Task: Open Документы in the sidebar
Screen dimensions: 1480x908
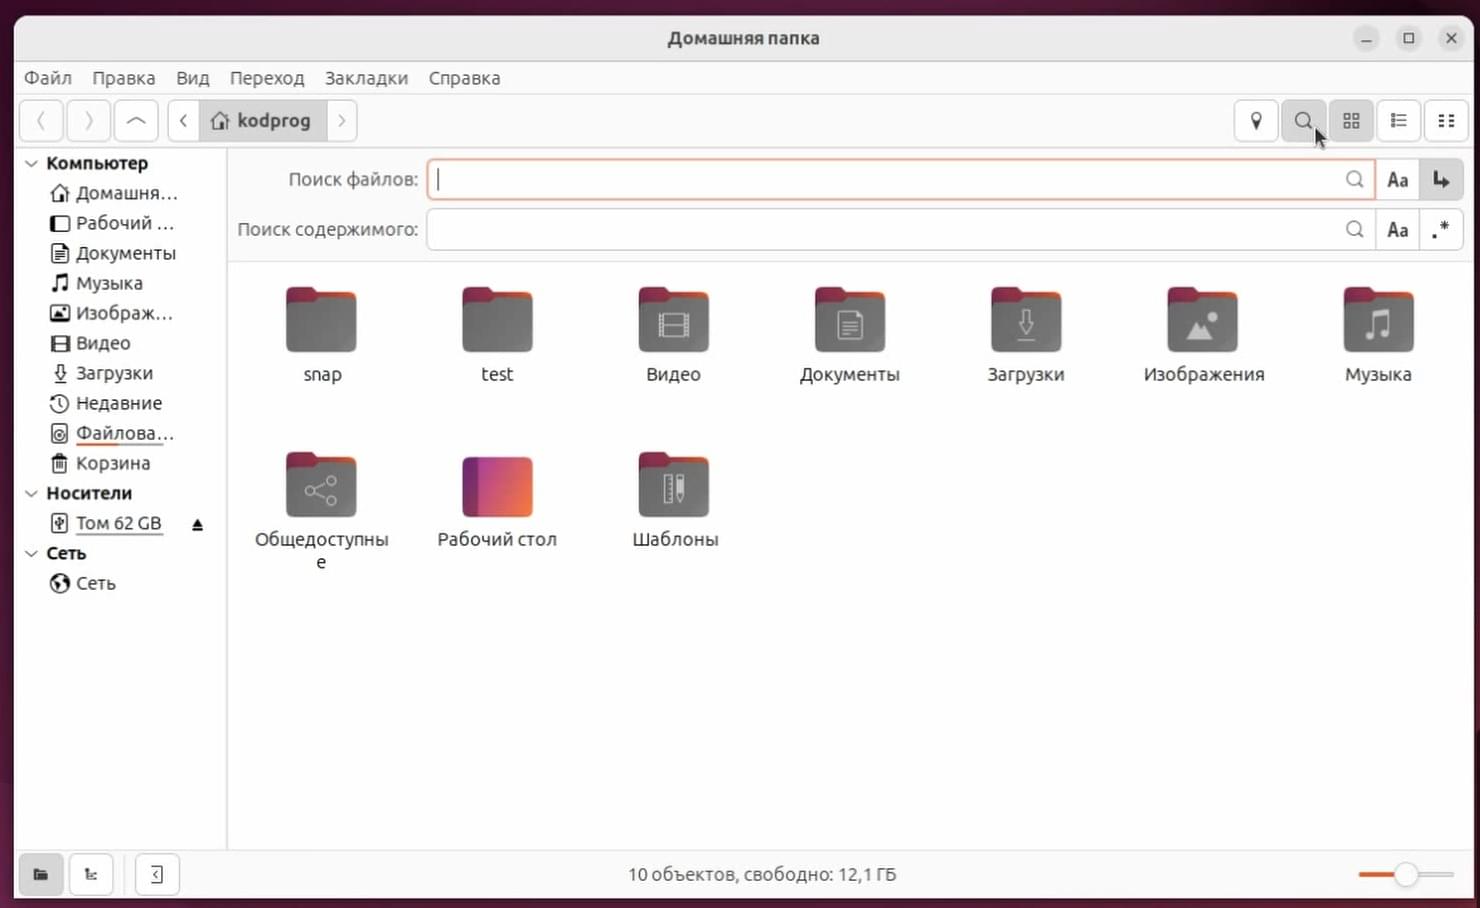Action: pos(113,253)
